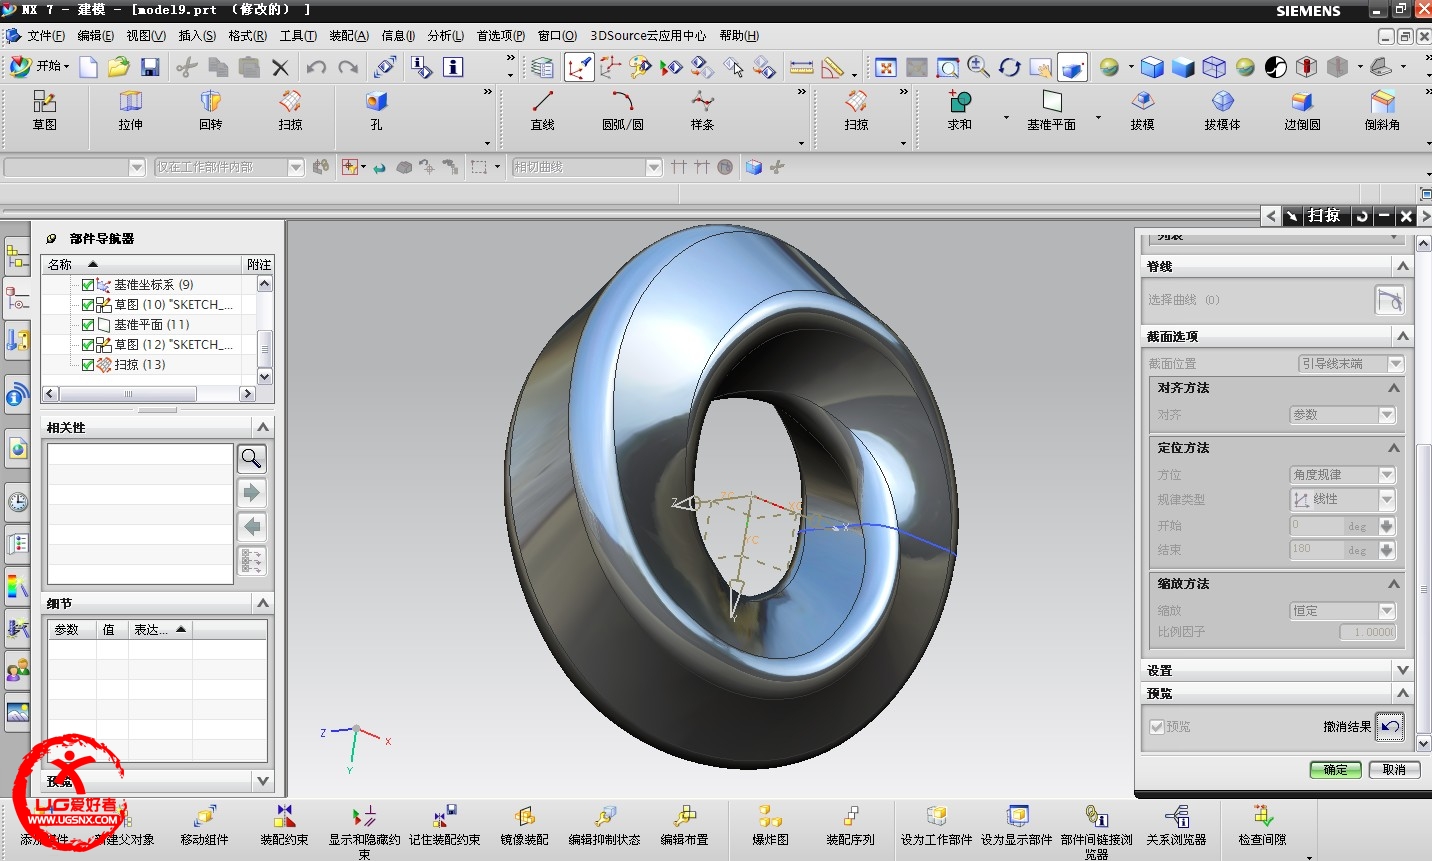The height and width of the screenshot is (861, 1432).
Task: Click the spine curve selection icon
Action: pyautogui.click(x=1389, y=299)
